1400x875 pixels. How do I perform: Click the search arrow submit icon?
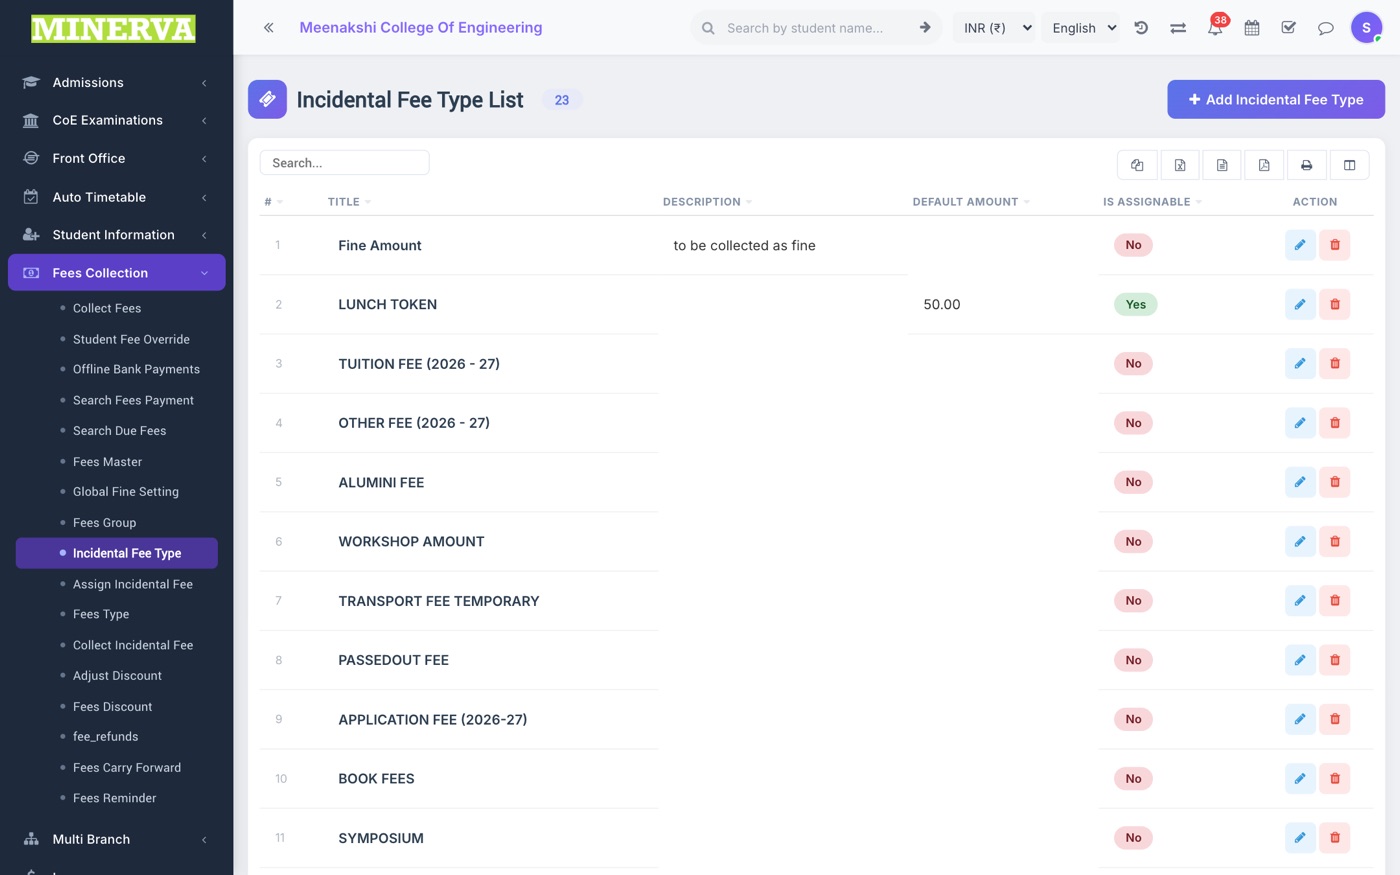[925, 28]
